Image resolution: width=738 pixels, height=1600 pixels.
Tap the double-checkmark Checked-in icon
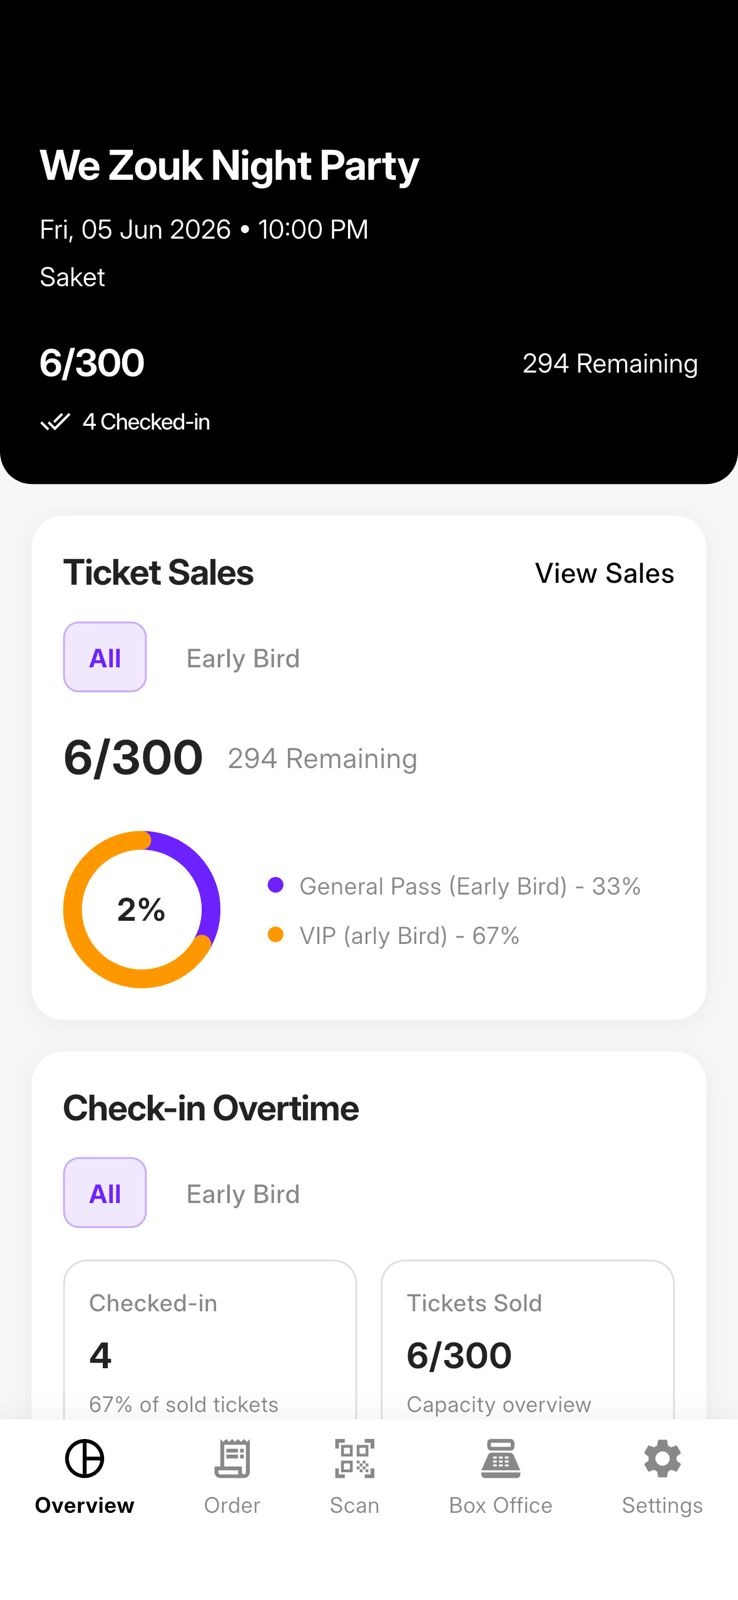55,421
